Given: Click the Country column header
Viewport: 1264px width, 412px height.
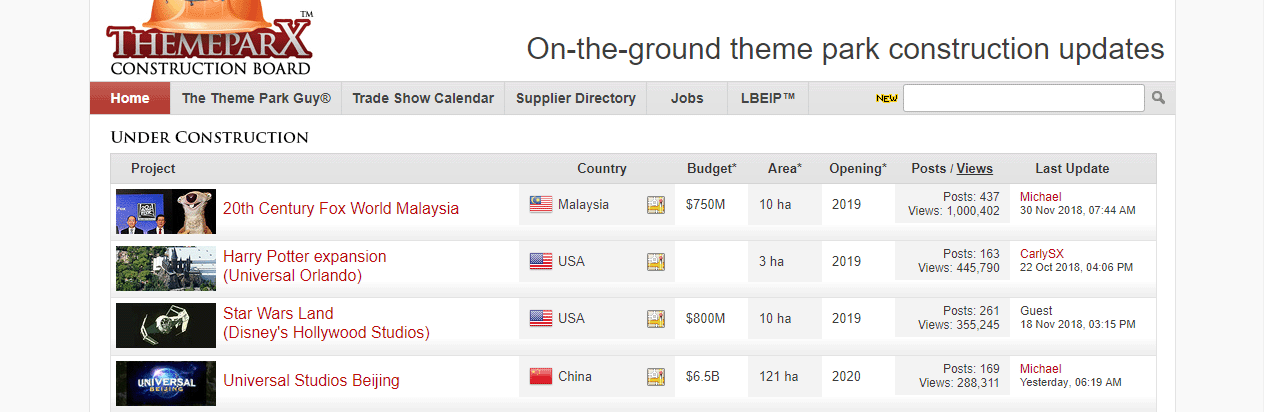Looking at the screenshot, I should point(602,169).
